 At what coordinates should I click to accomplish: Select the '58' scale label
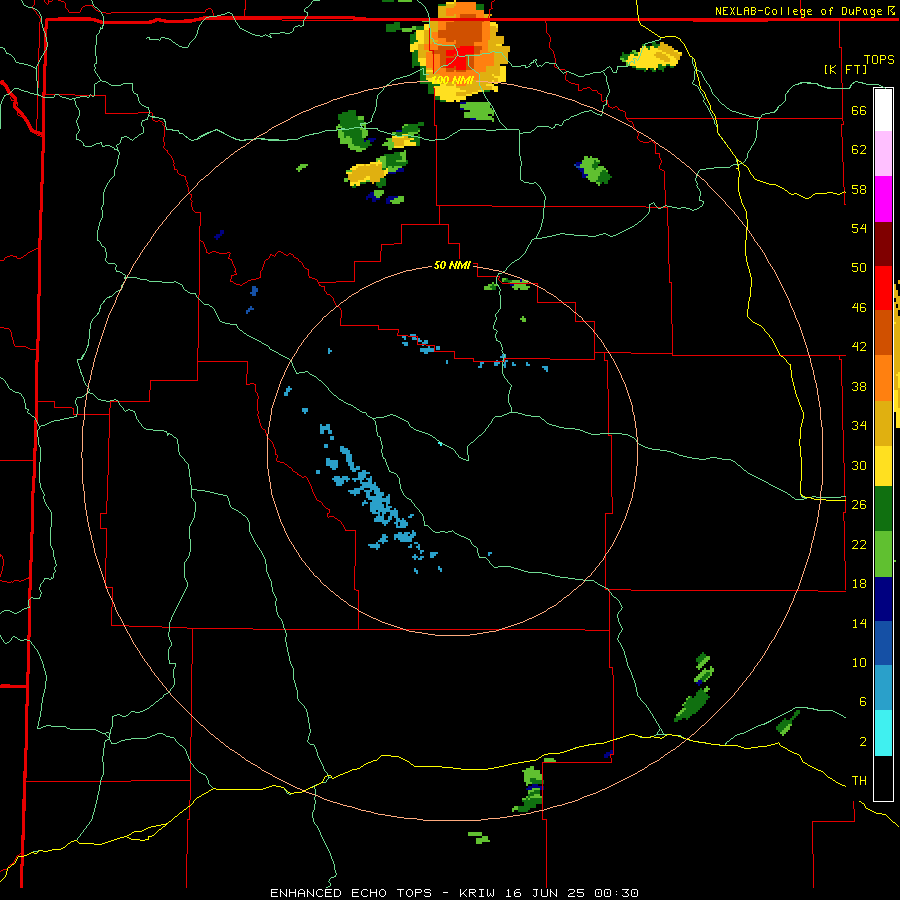859,189
